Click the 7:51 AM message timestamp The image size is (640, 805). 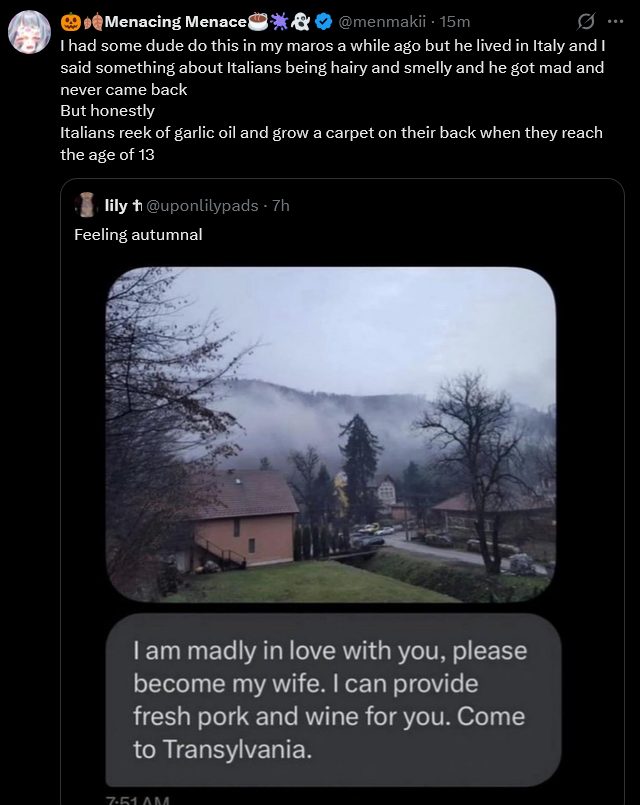coord(137,799)
